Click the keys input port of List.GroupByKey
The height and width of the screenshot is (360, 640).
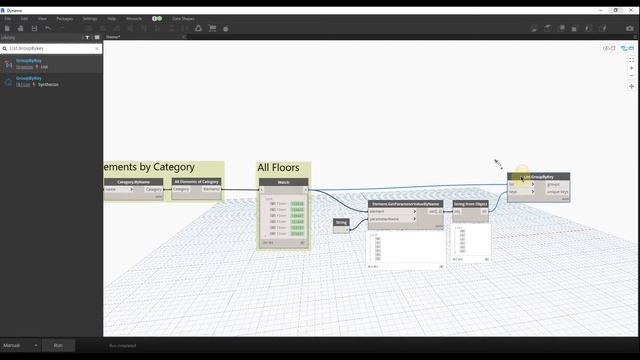pos(521,192)
